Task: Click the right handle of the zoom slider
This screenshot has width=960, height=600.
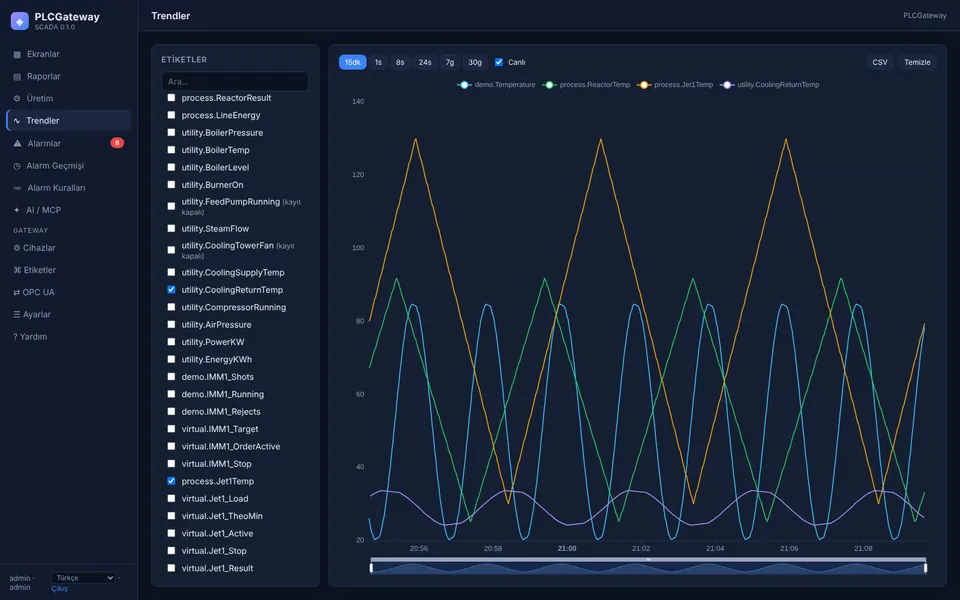Action: 925,568
